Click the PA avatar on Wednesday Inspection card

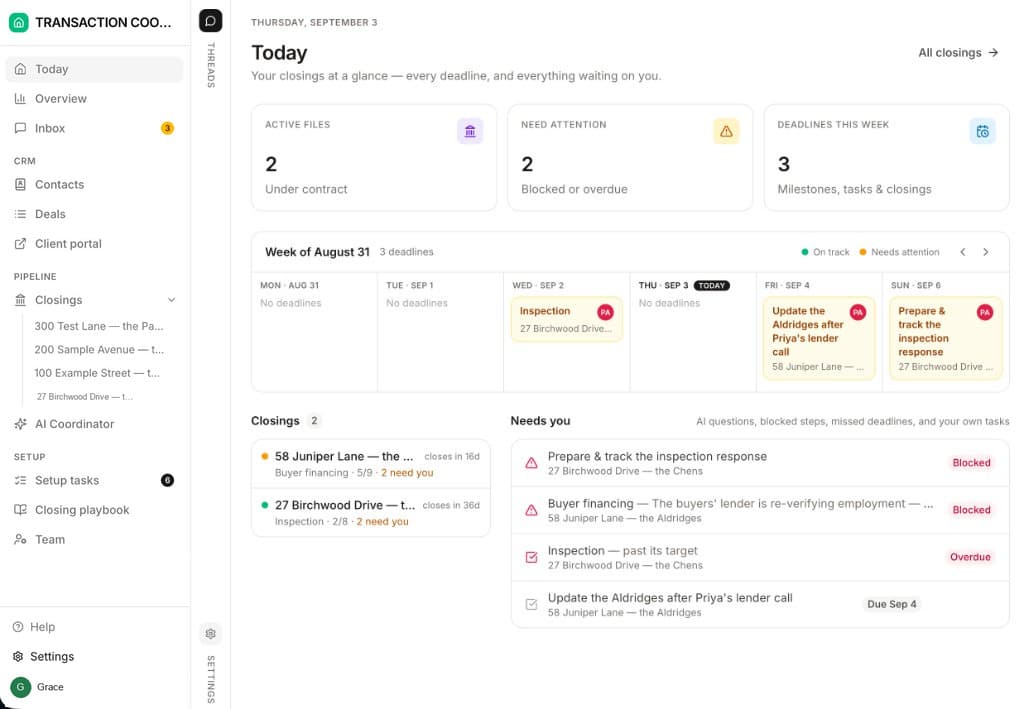605,312
